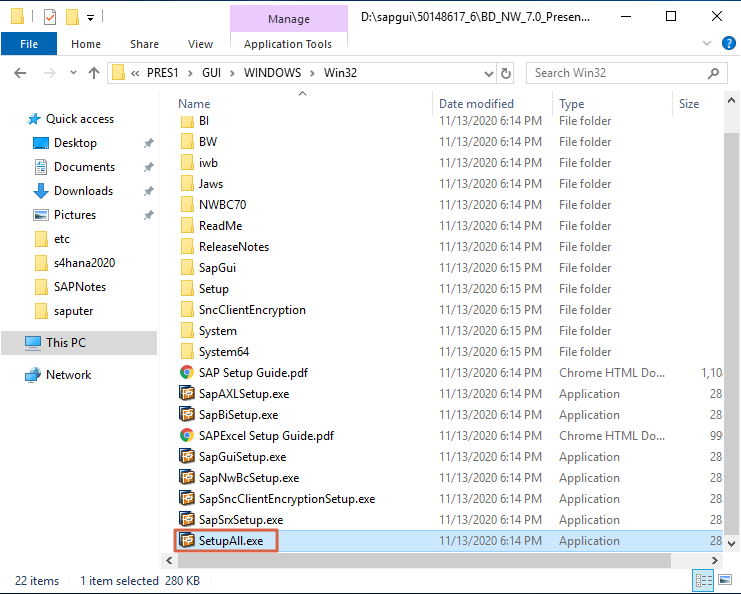Show hidden breadcrumb path levels
The width and height of the screenshot is (741, 594).
tap(135, 73)
